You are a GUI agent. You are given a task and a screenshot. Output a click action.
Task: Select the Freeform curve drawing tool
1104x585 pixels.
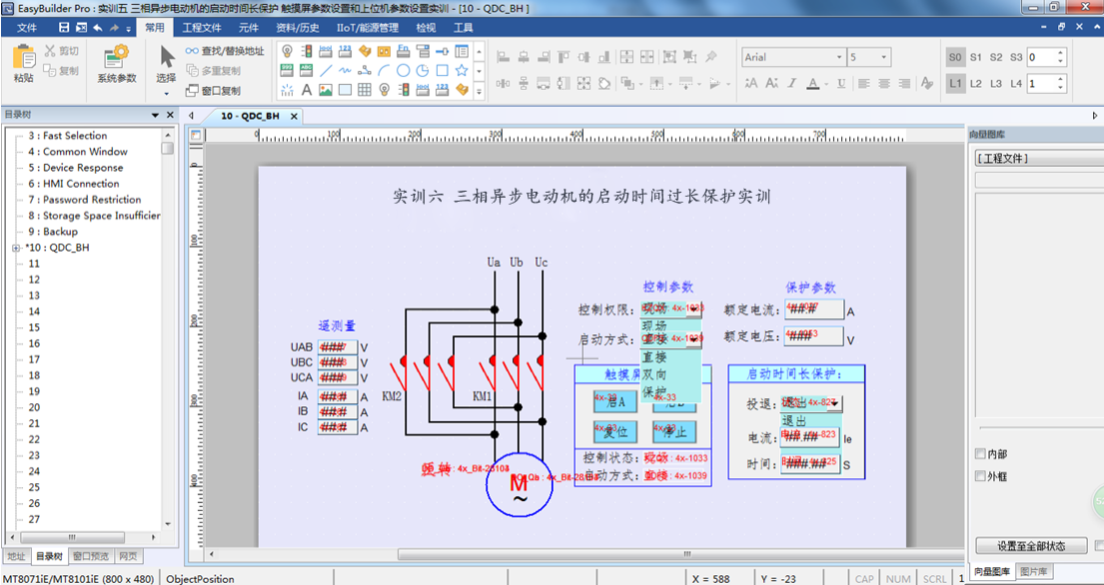[x=345, y=70]
